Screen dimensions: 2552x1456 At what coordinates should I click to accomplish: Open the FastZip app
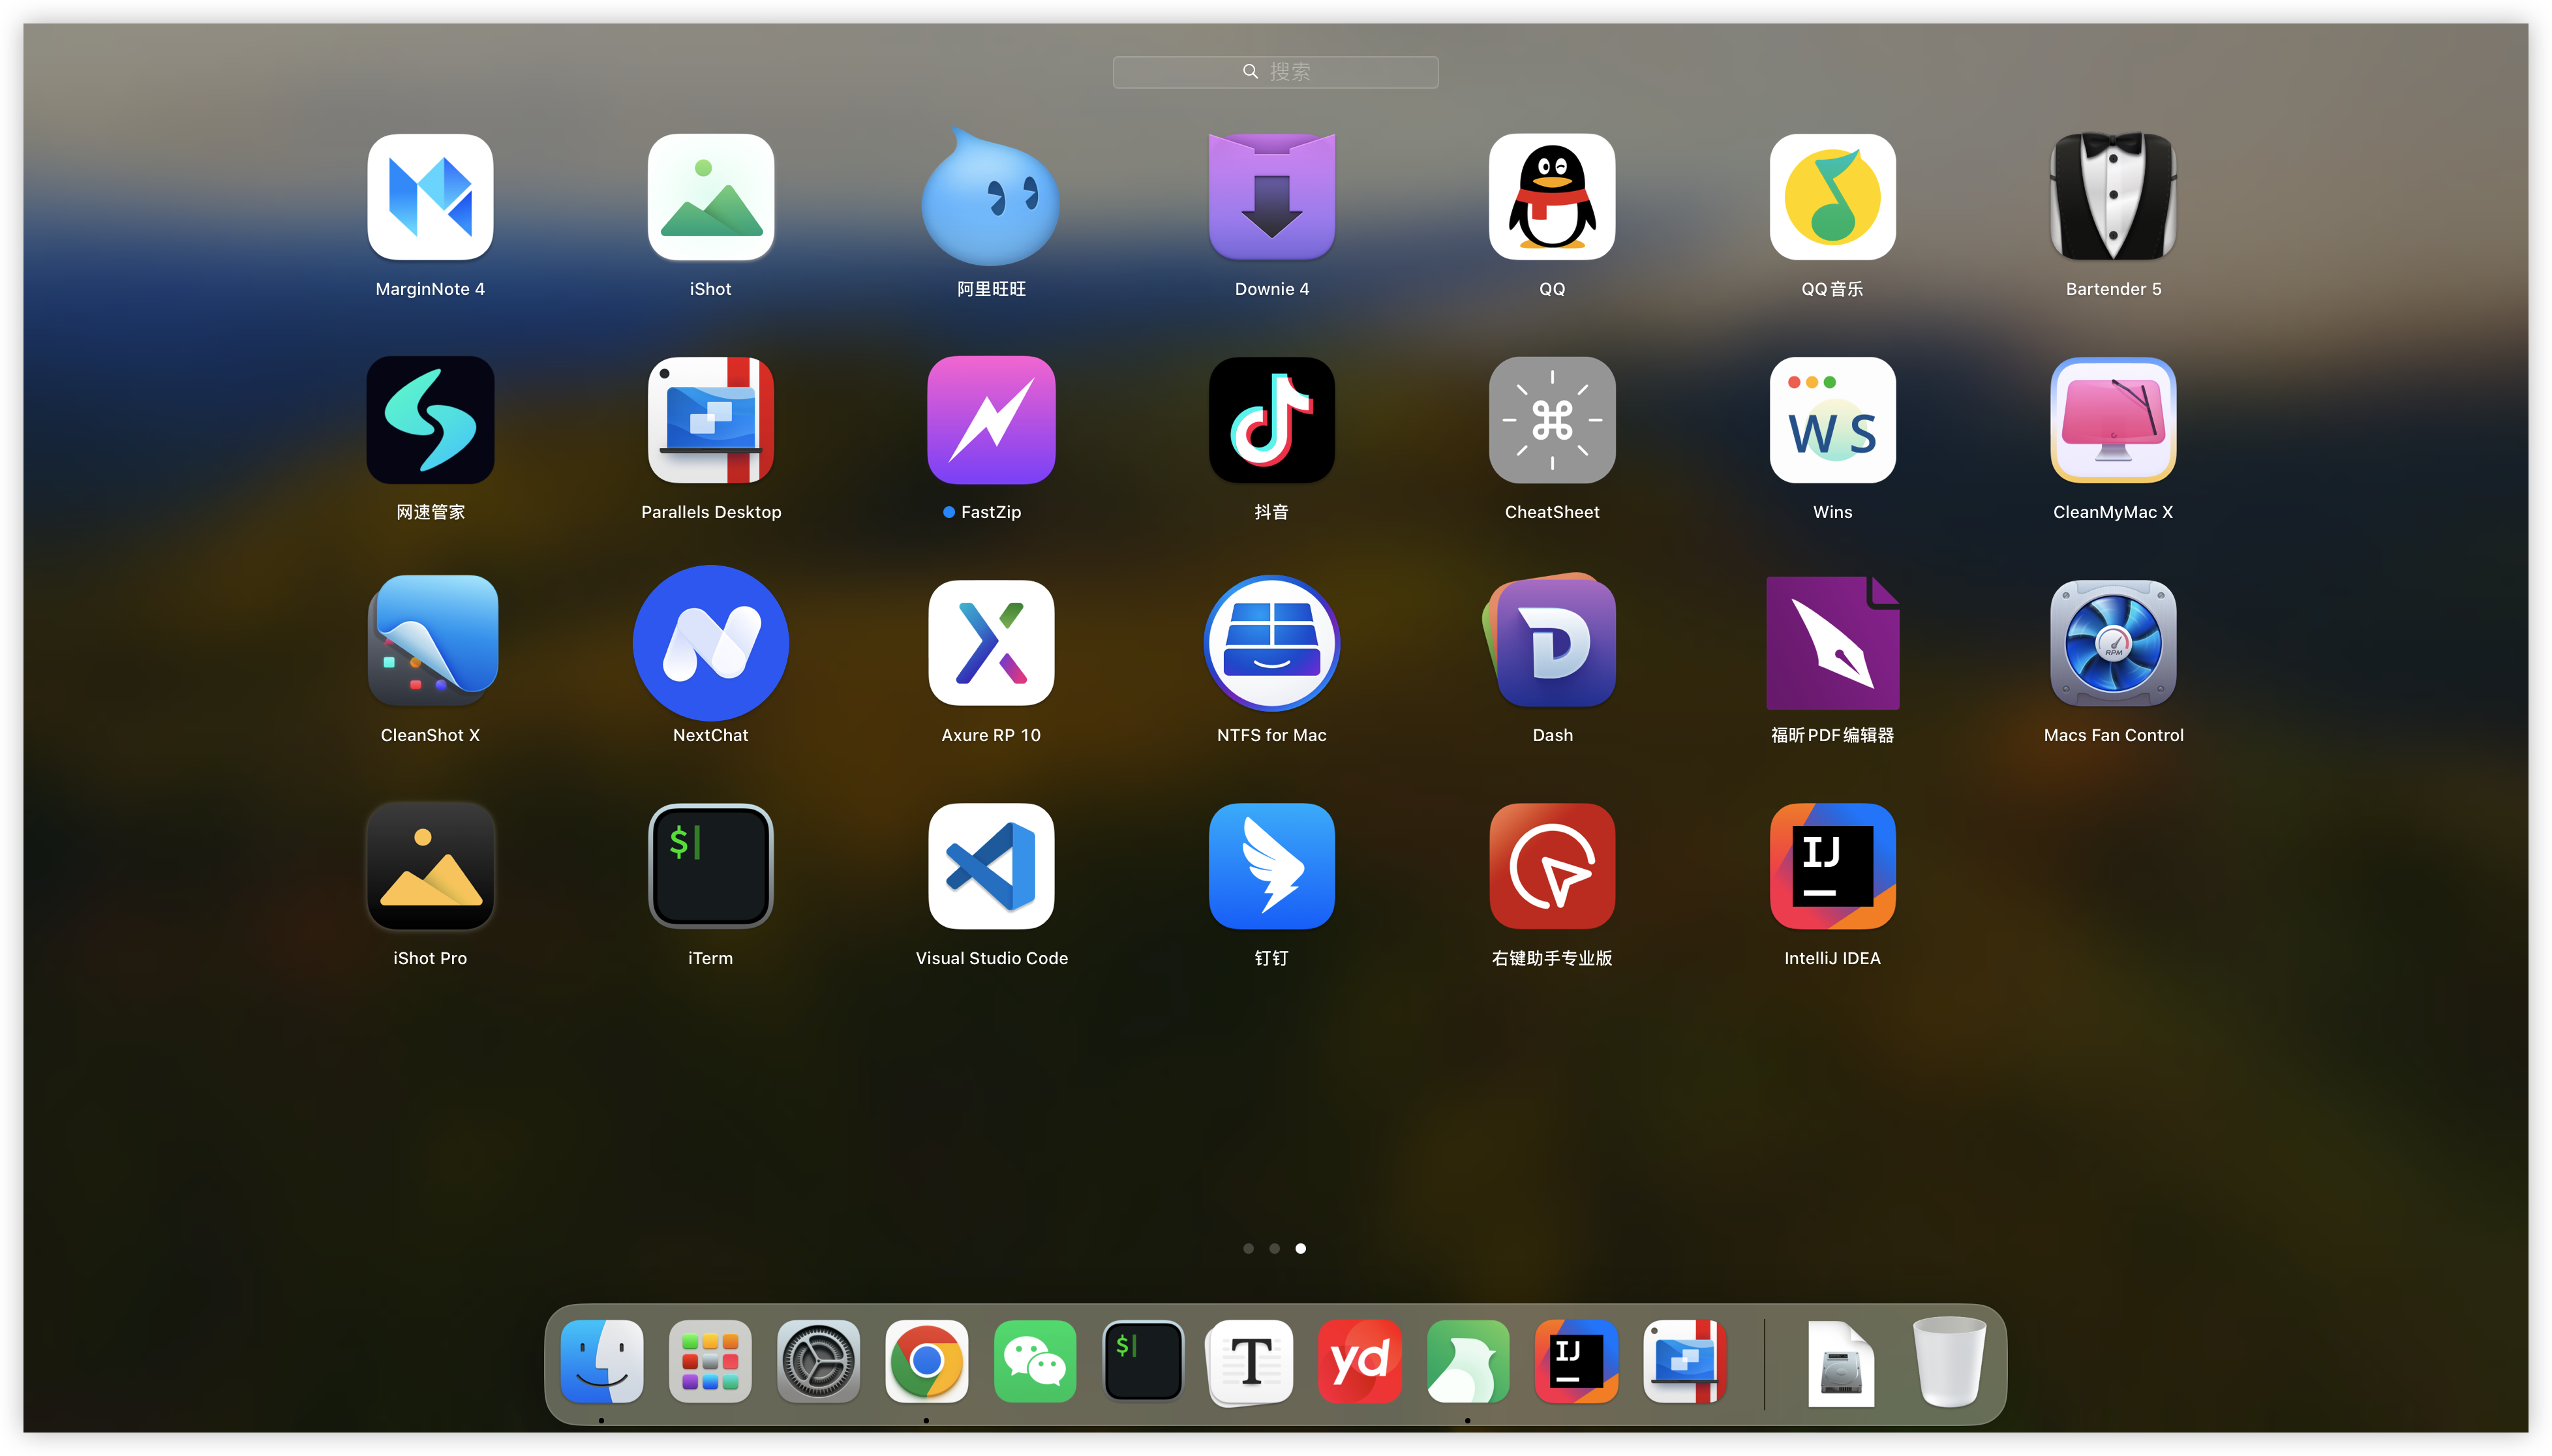991,420
